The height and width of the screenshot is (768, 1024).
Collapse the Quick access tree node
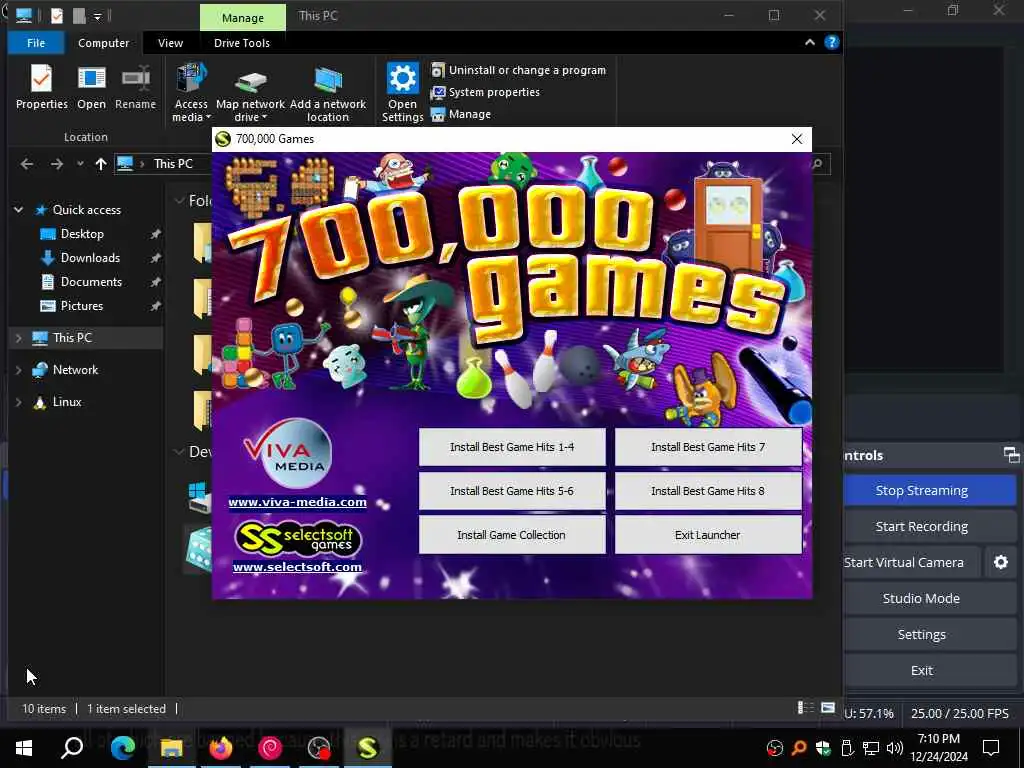(x=19, y=210)
